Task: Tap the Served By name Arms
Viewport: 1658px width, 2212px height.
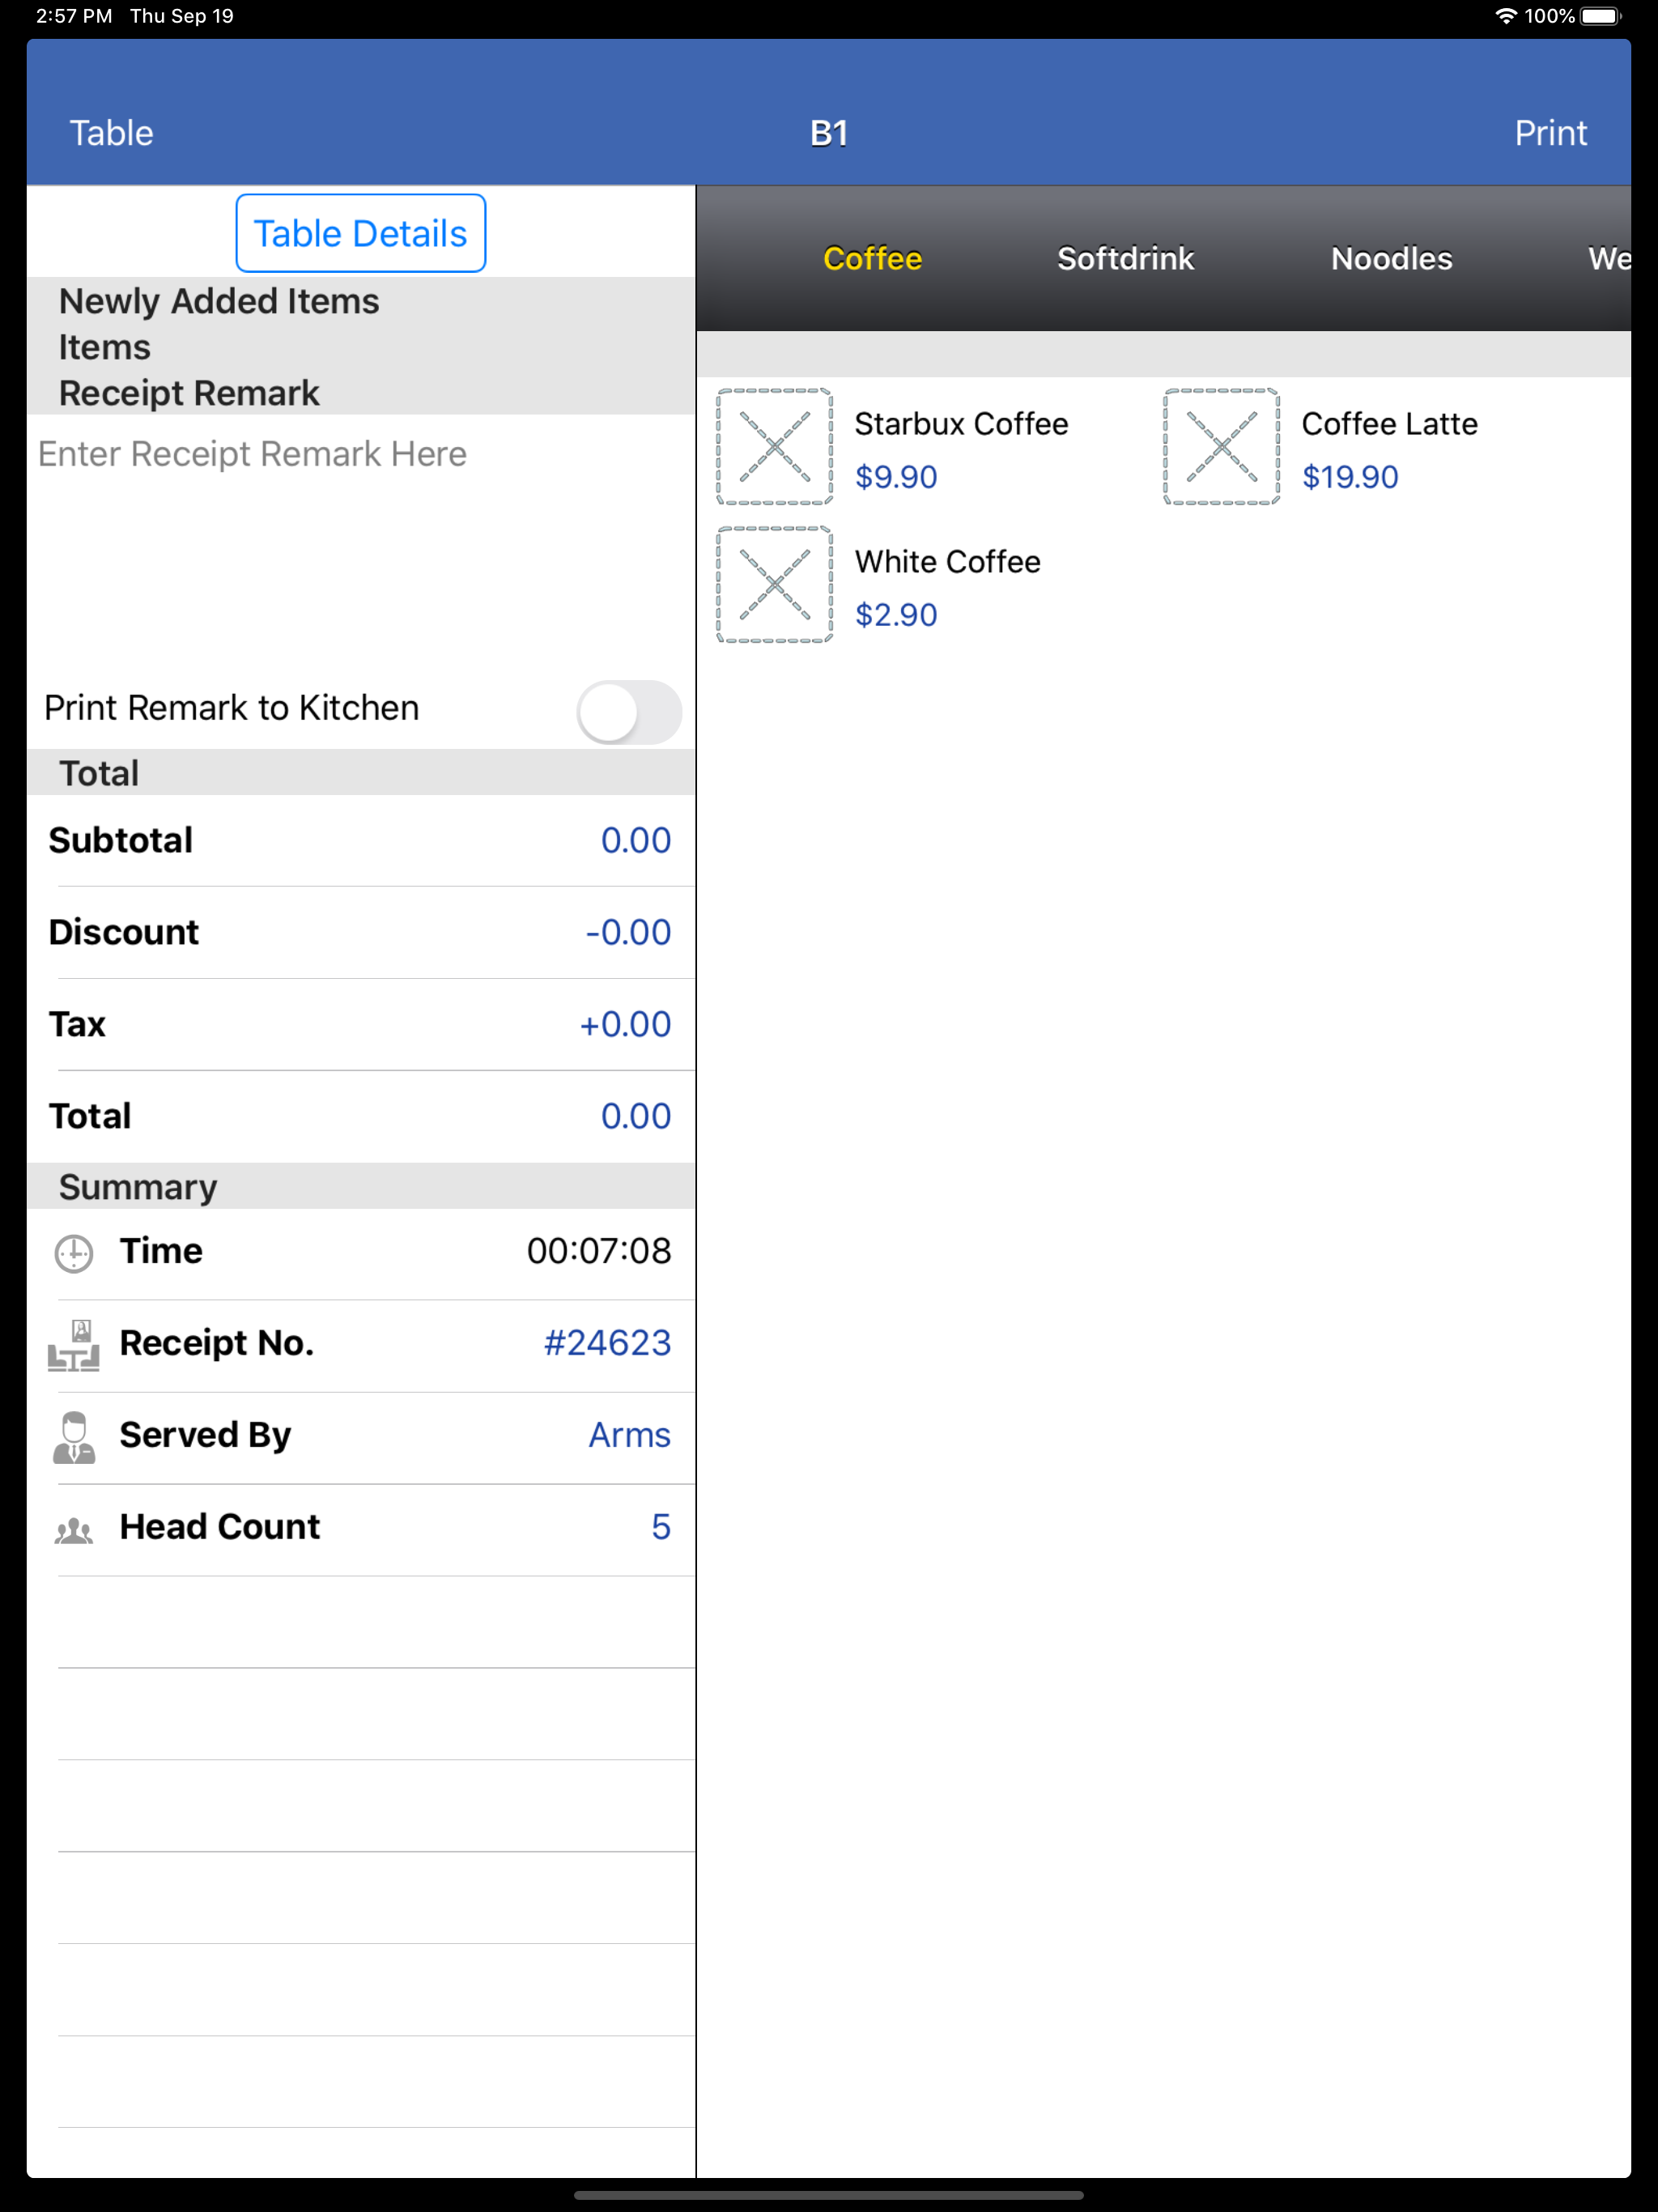Action: click(630, 1435)
